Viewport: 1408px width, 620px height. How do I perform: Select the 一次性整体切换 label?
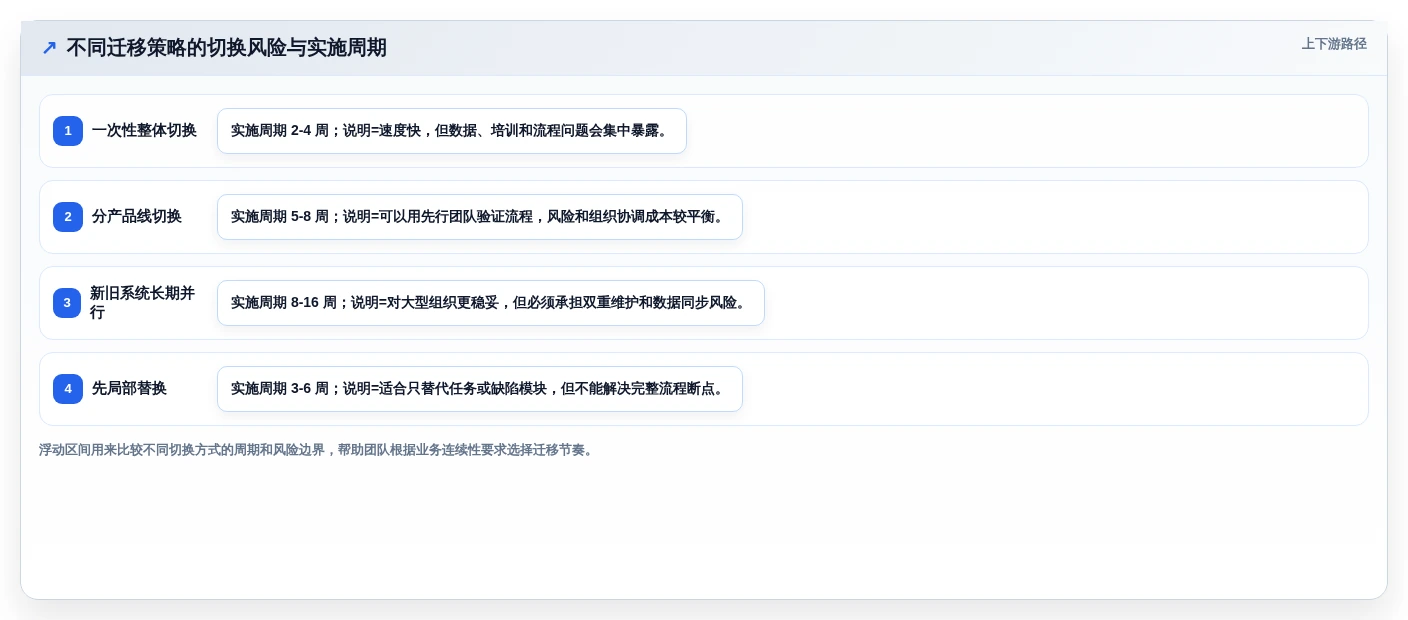144,131
